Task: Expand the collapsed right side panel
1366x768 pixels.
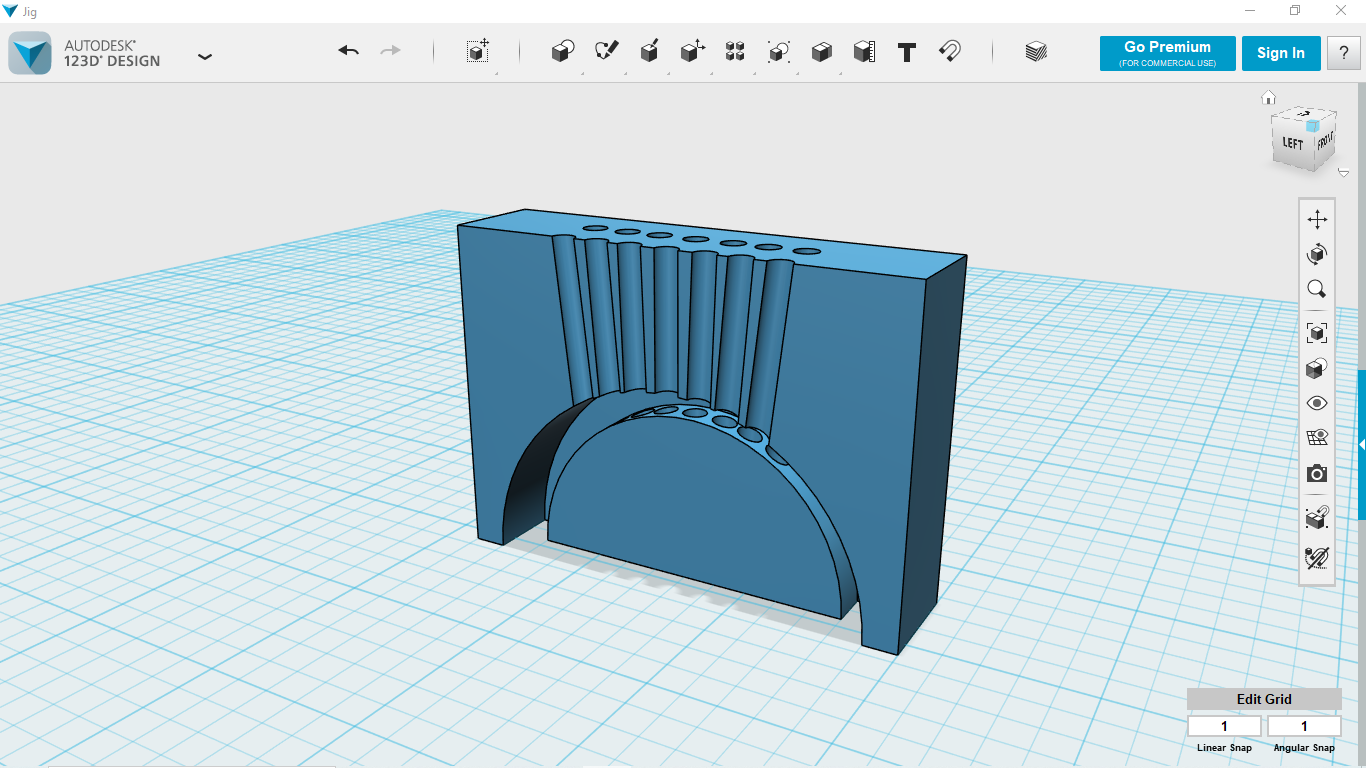Action: click(x=1362, y=444)
